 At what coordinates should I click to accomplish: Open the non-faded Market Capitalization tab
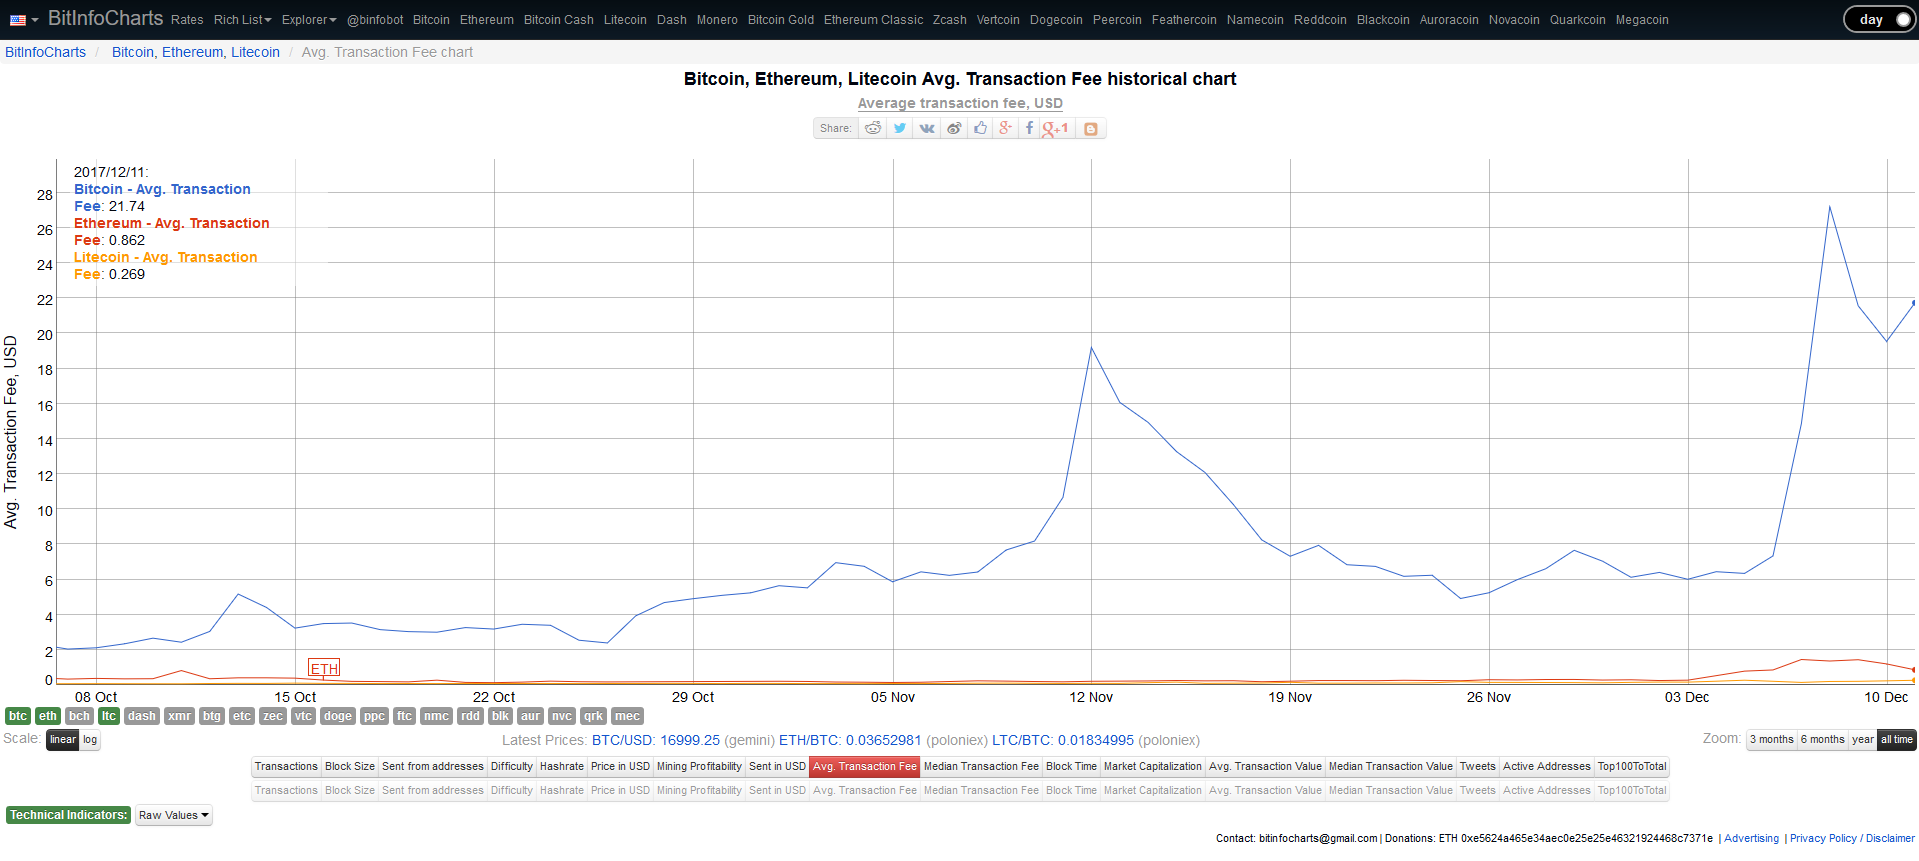(1153, 767)
